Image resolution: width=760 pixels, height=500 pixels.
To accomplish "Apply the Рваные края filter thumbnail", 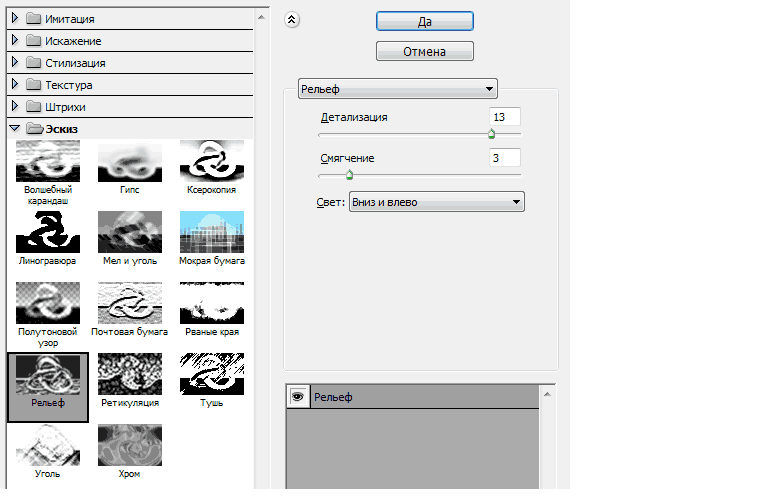I will (210, 302).
